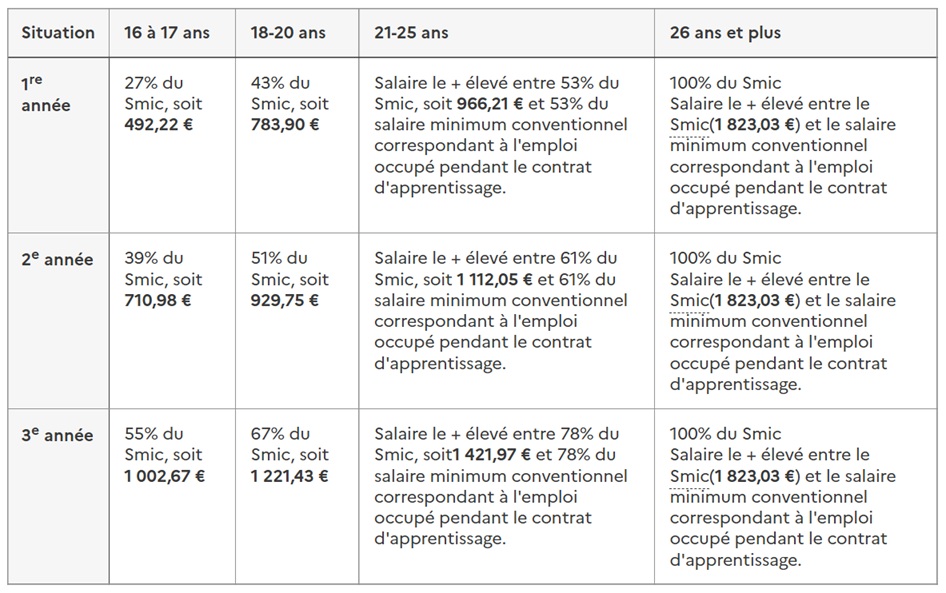Select the '2e année' row label
Screen dimensions: 946x593
point(57,259)
